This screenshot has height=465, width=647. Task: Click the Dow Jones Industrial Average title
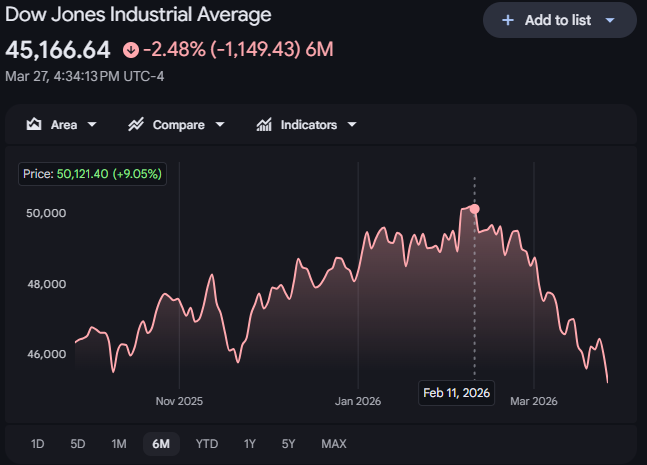coord(138,15)
